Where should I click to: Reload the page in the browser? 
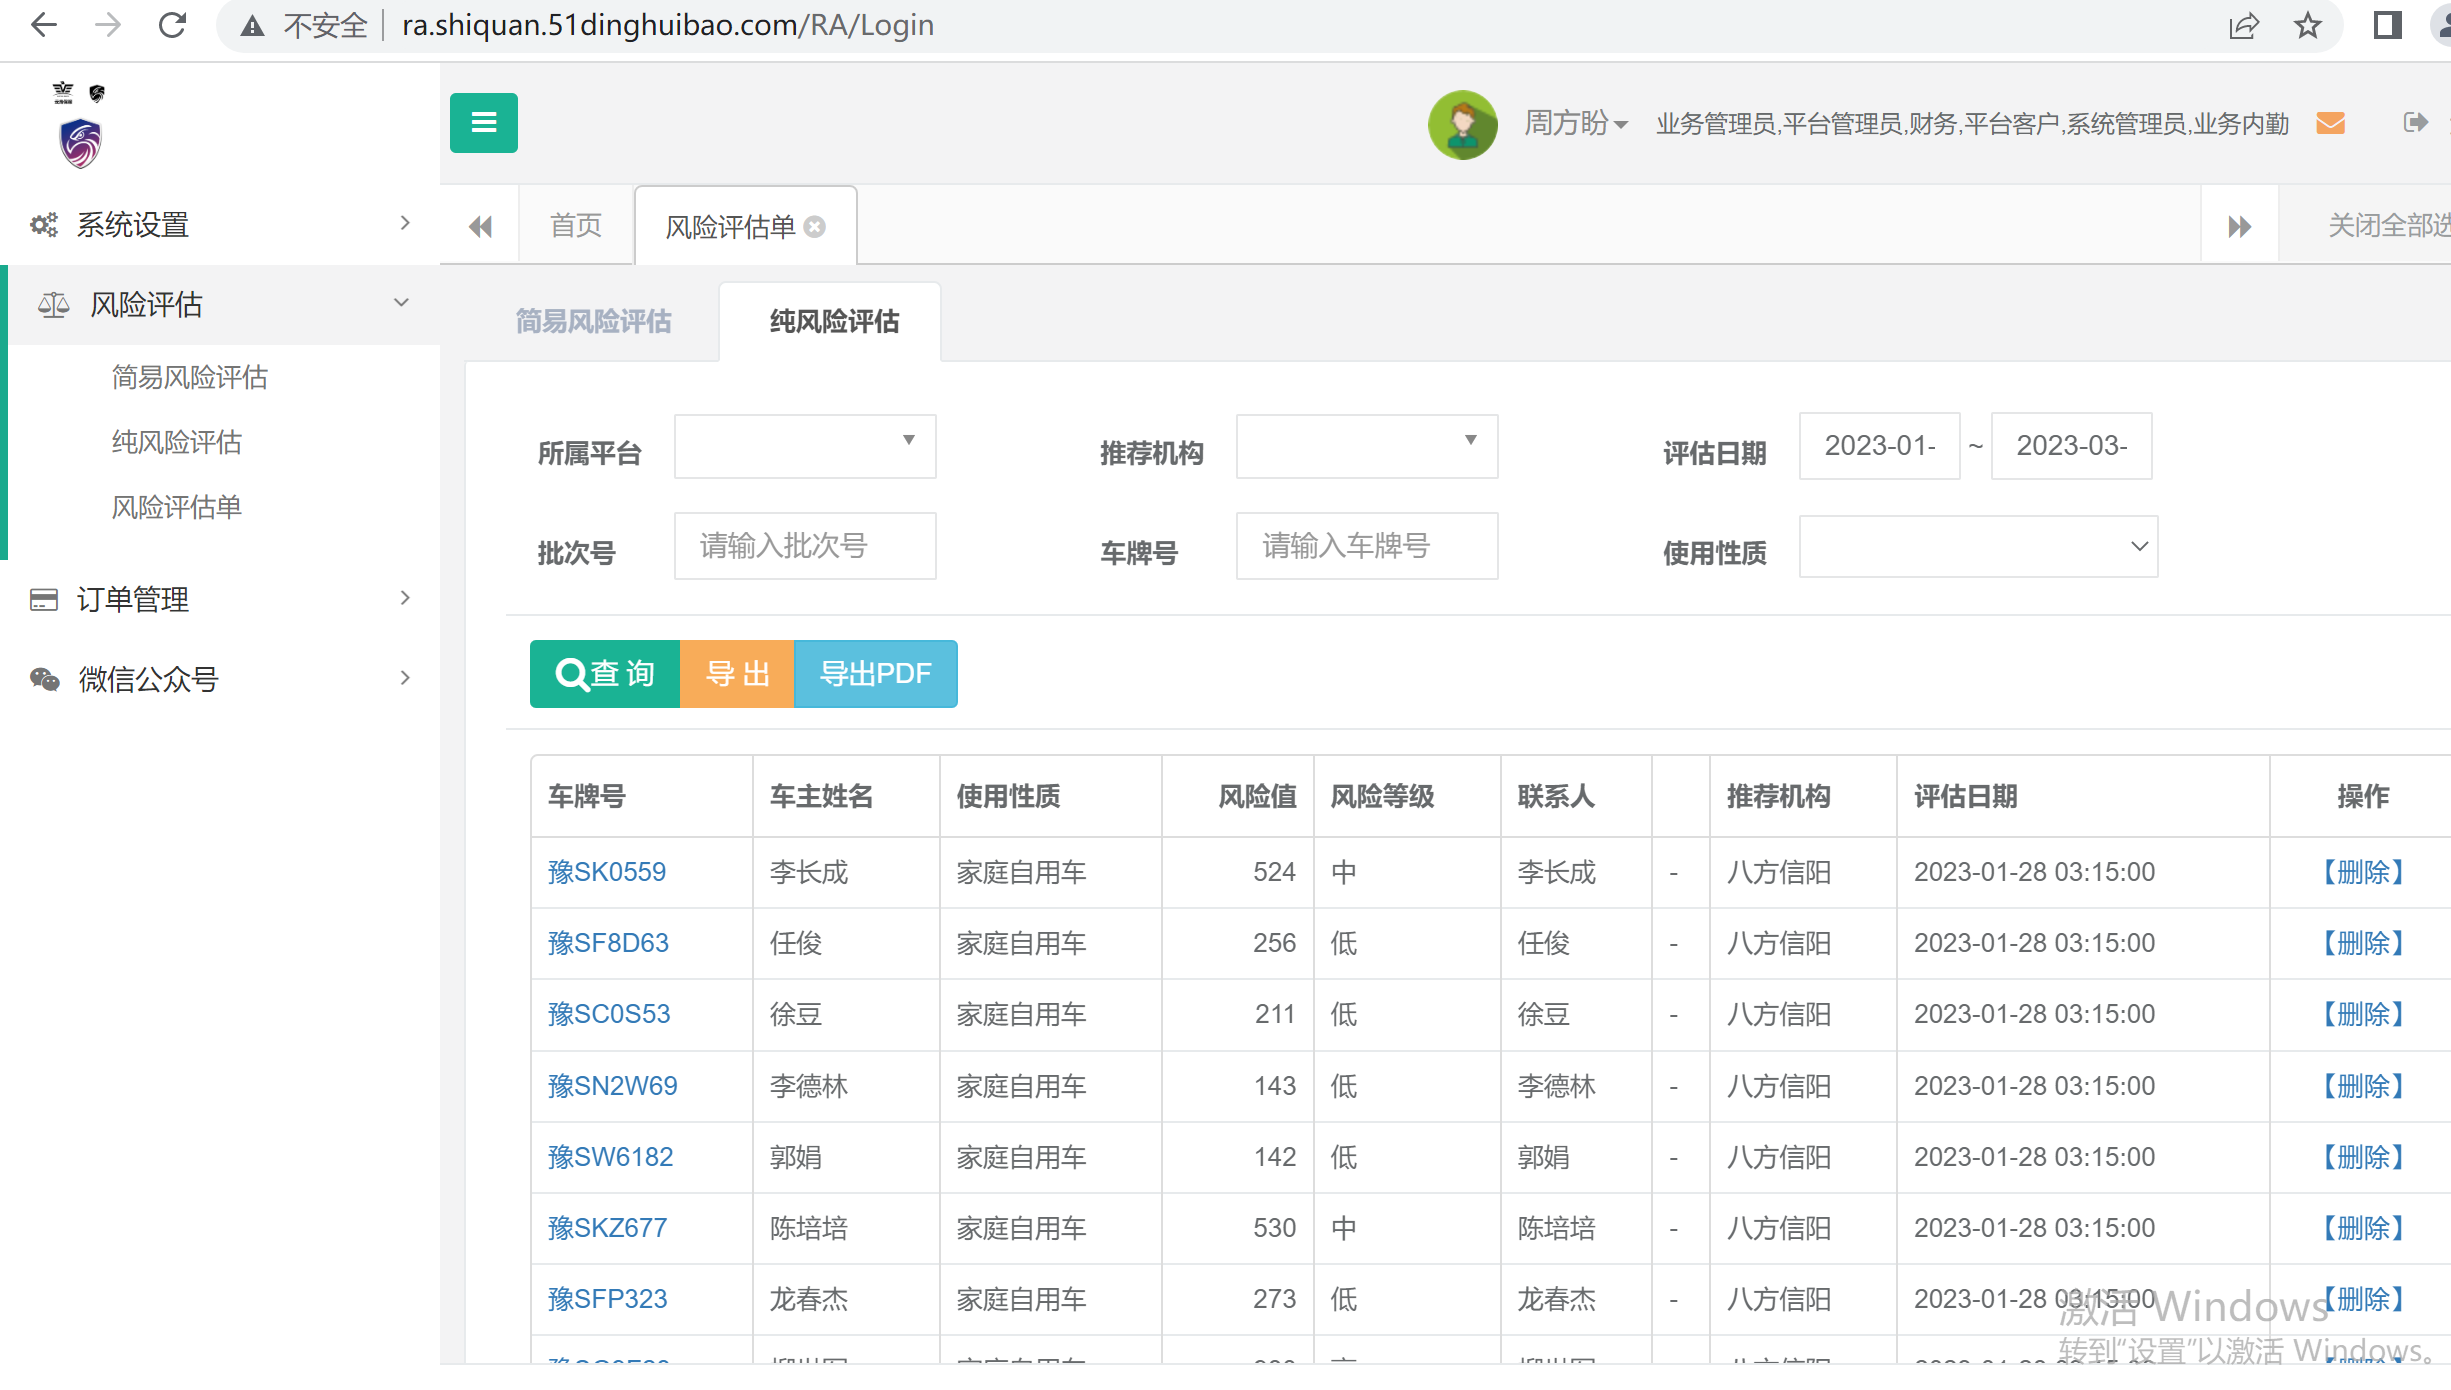pos(172,25)
